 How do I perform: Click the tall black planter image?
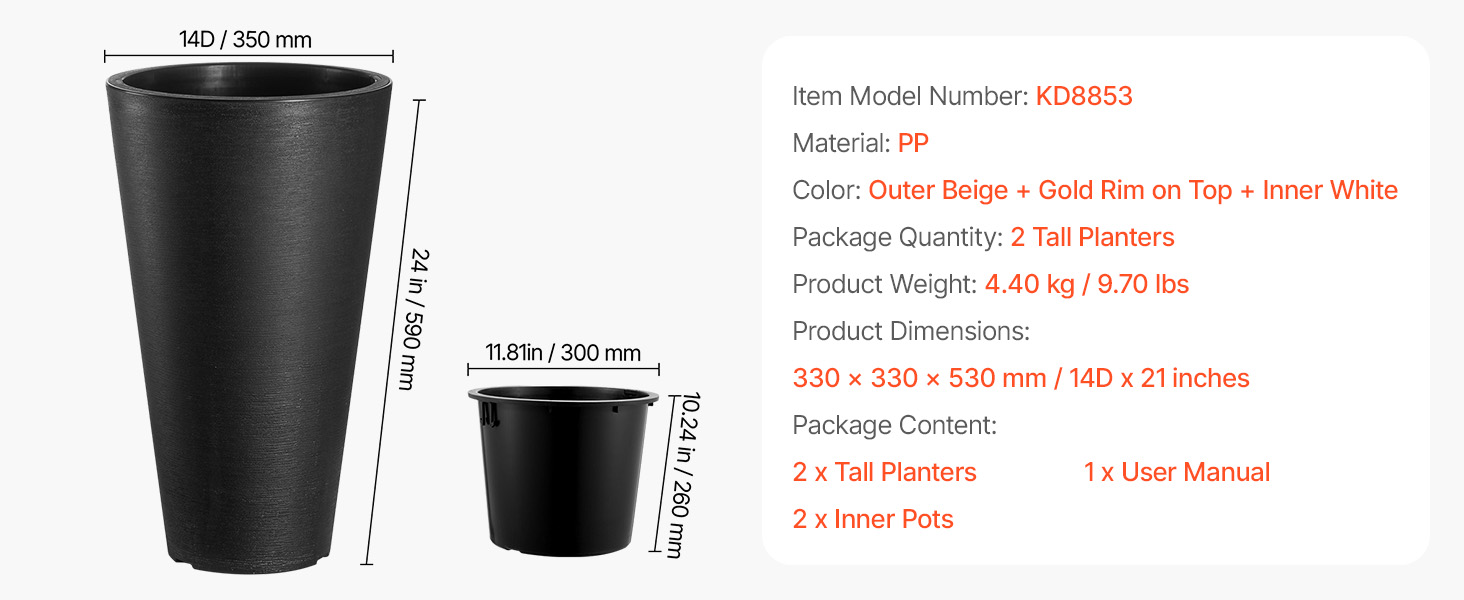(x=249, y=320)
